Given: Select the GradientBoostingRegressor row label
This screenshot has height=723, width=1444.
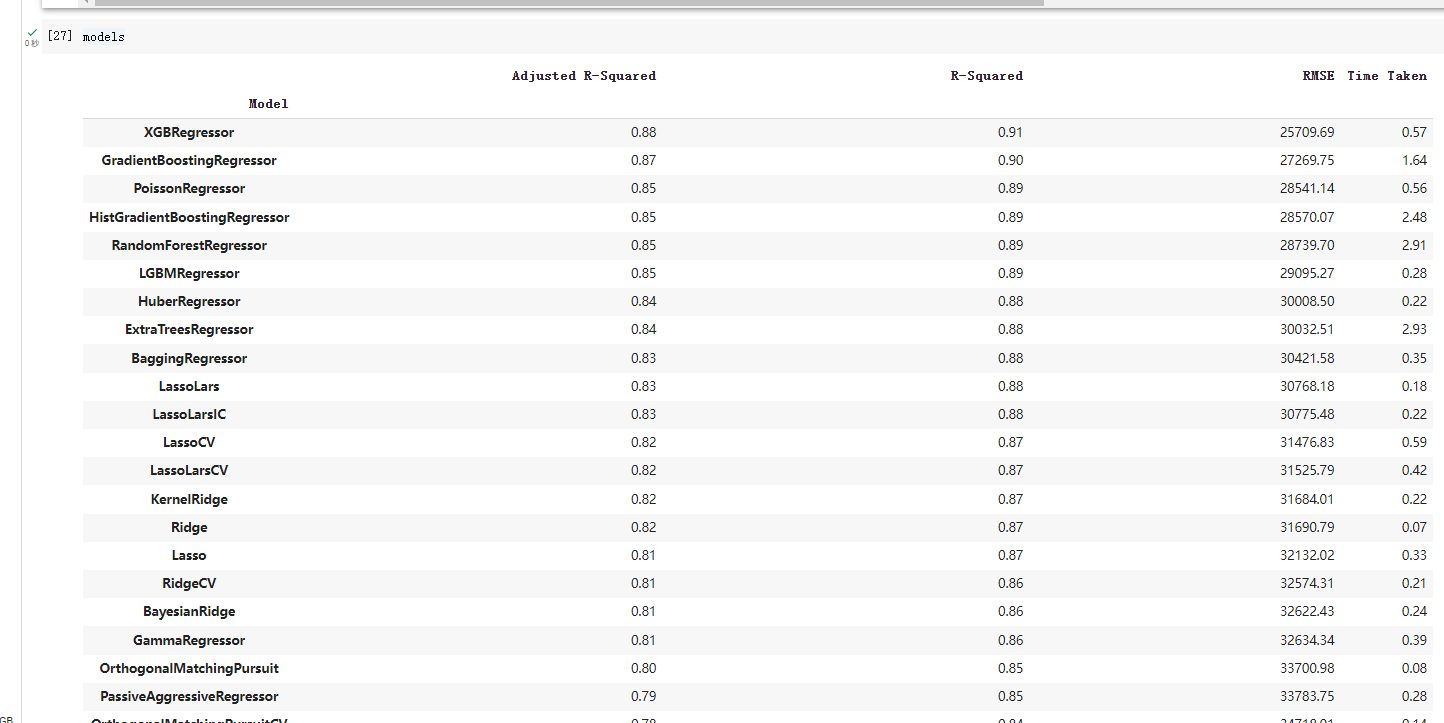Looking at the screenshot, I should click(189, 160).
